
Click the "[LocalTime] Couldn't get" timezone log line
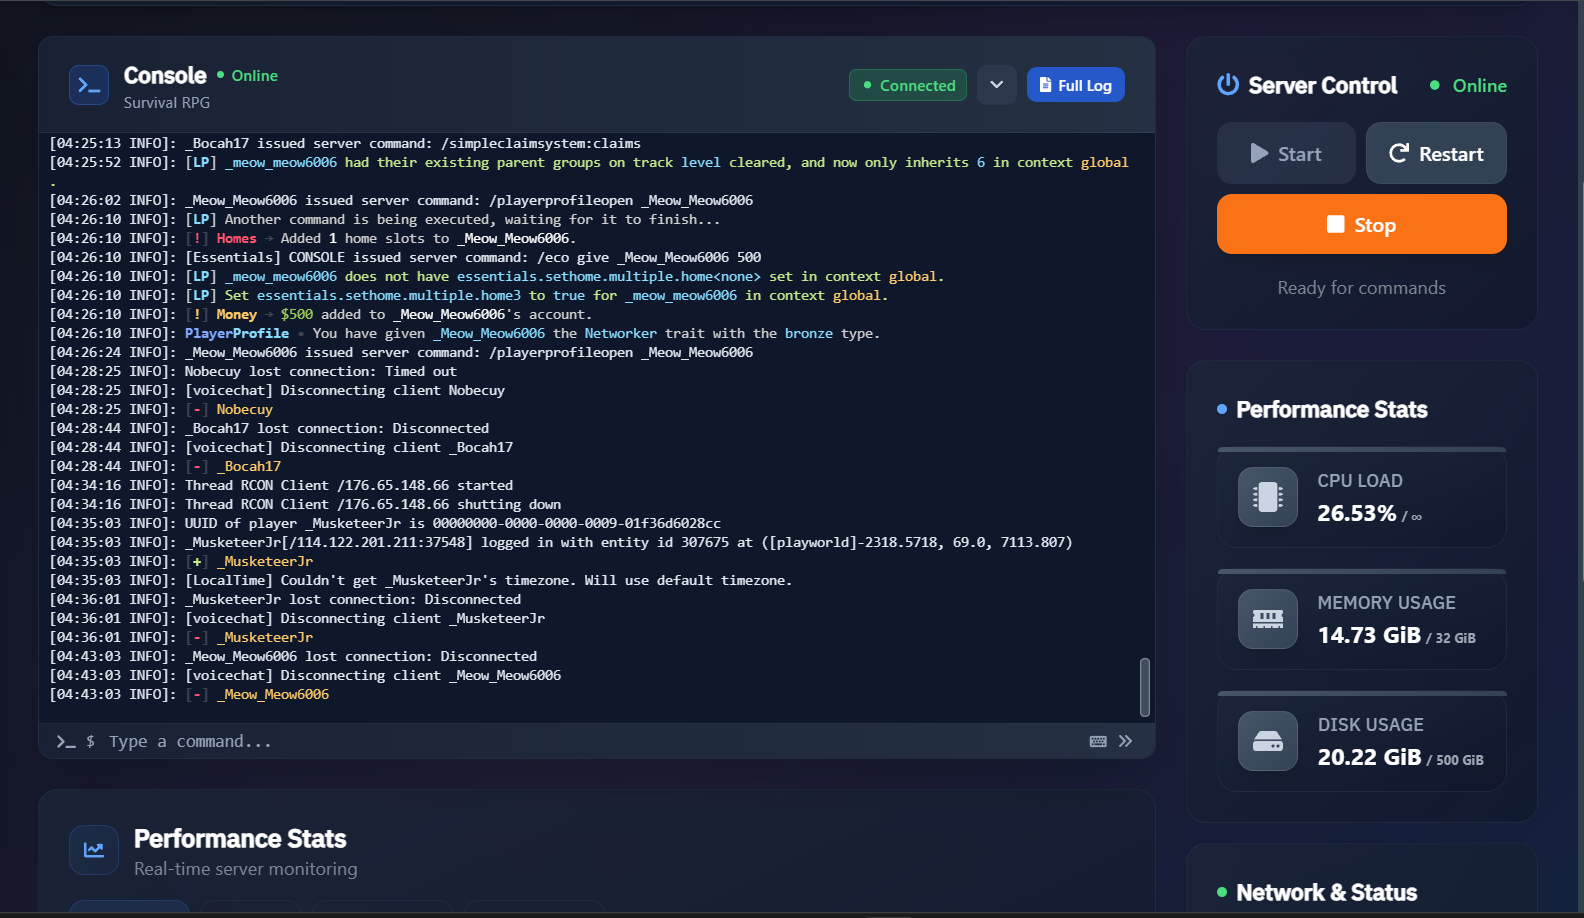(x=421, y=580)
